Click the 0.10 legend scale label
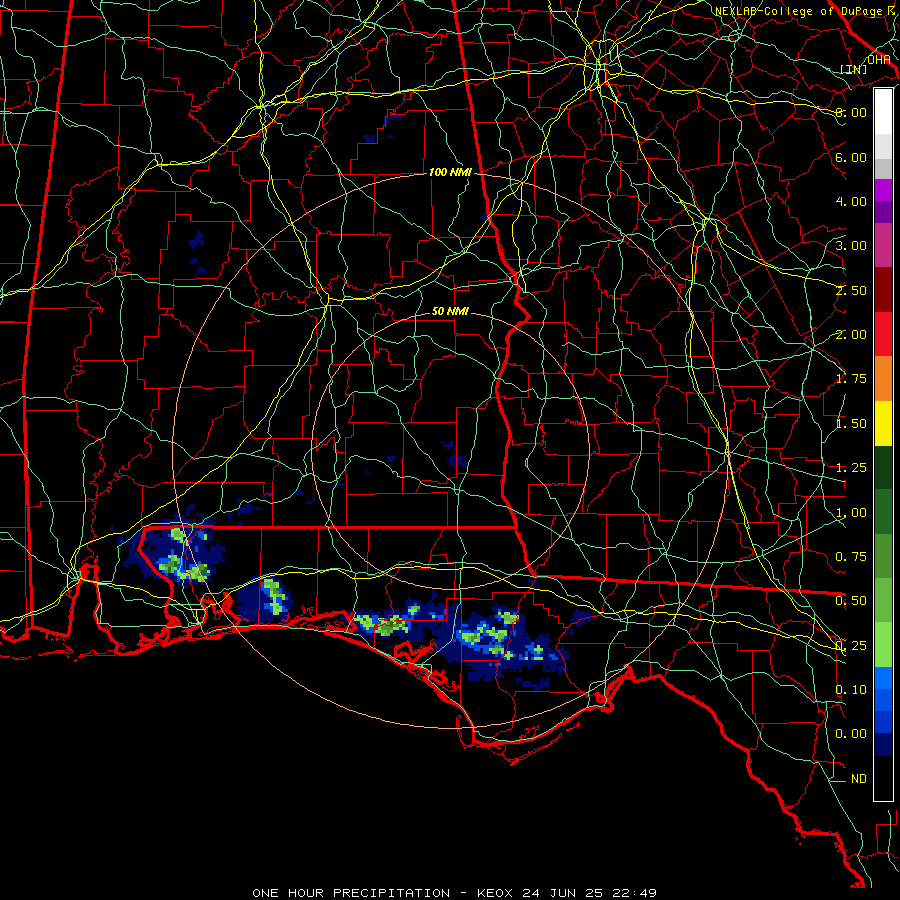 point(851,690)
